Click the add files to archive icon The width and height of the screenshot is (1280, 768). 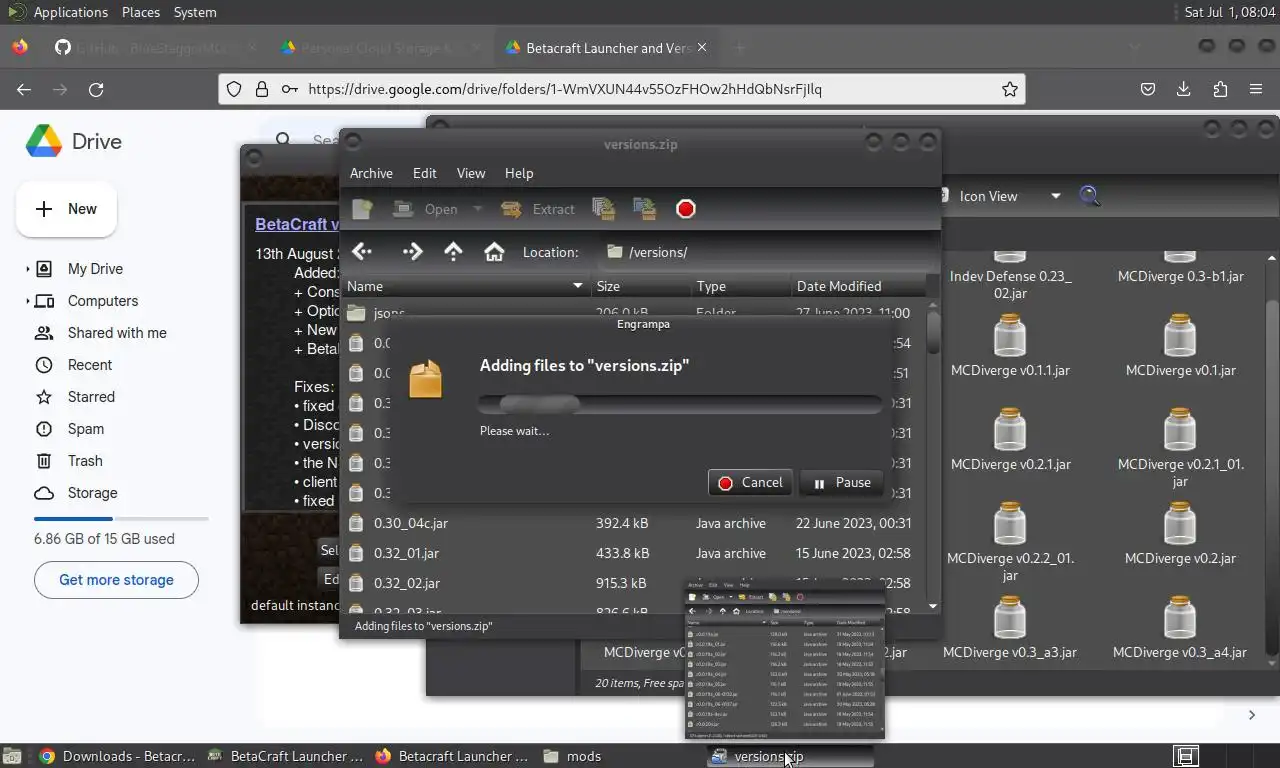(x=603, y=209)
